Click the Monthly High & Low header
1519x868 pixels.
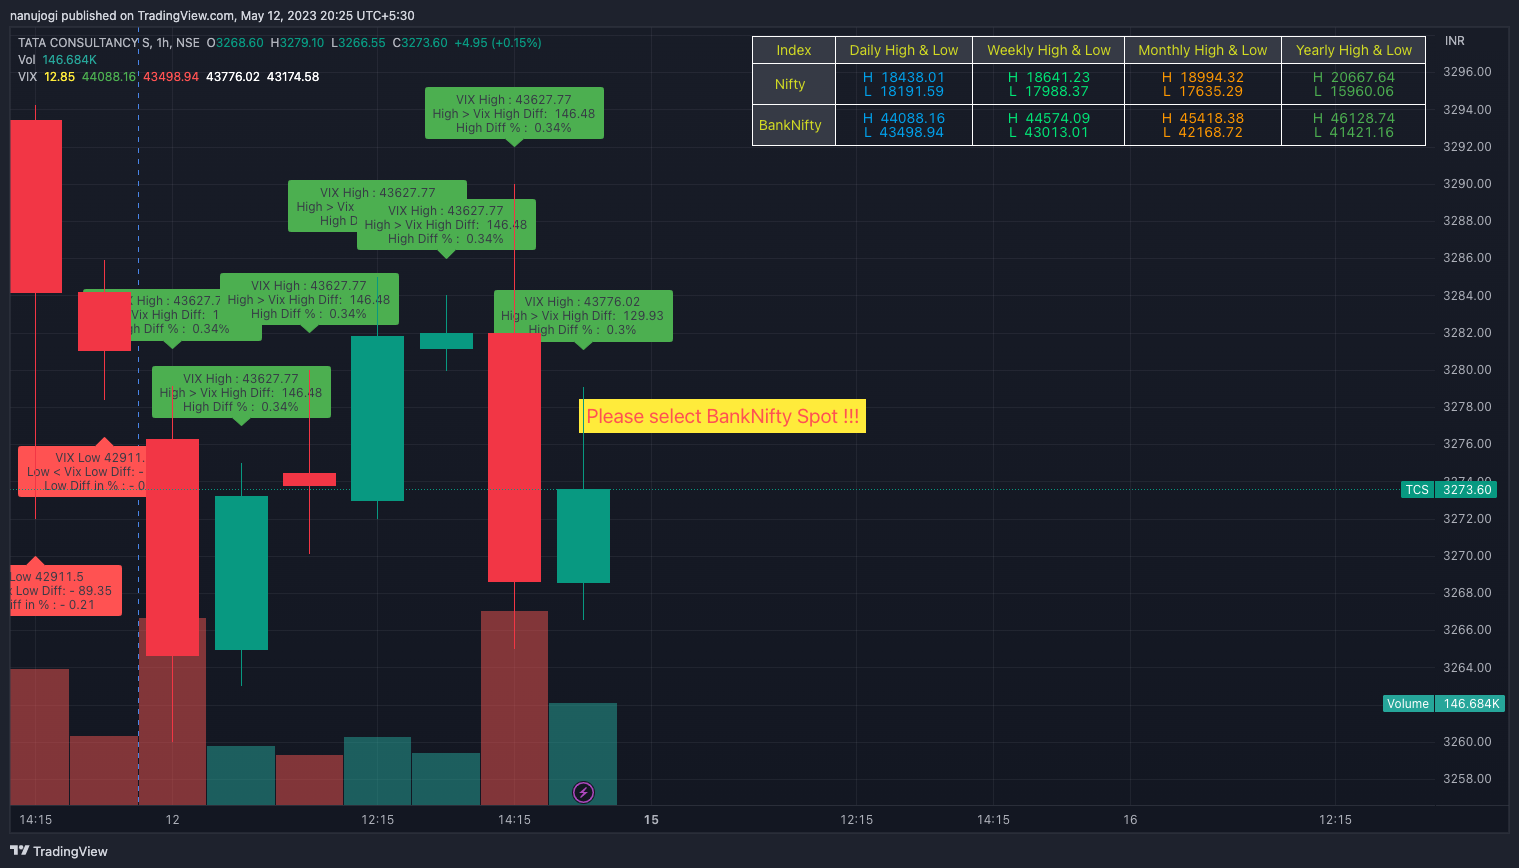tap(1203, 50)
